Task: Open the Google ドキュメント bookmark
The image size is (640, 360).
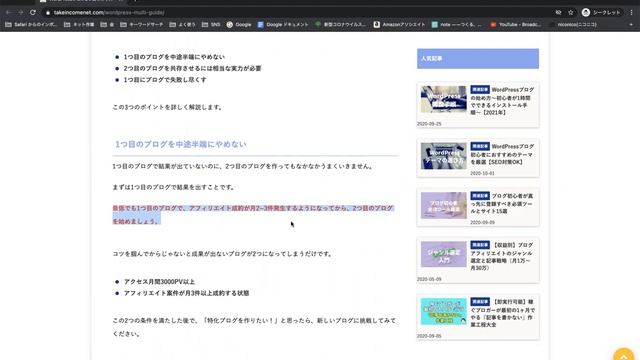Action: 283,24
